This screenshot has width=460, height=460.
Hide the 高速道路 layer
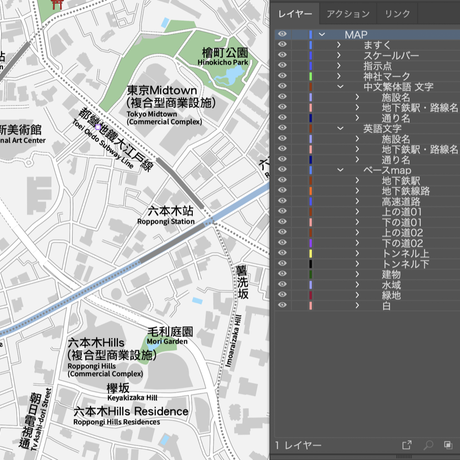coord(282,201)
